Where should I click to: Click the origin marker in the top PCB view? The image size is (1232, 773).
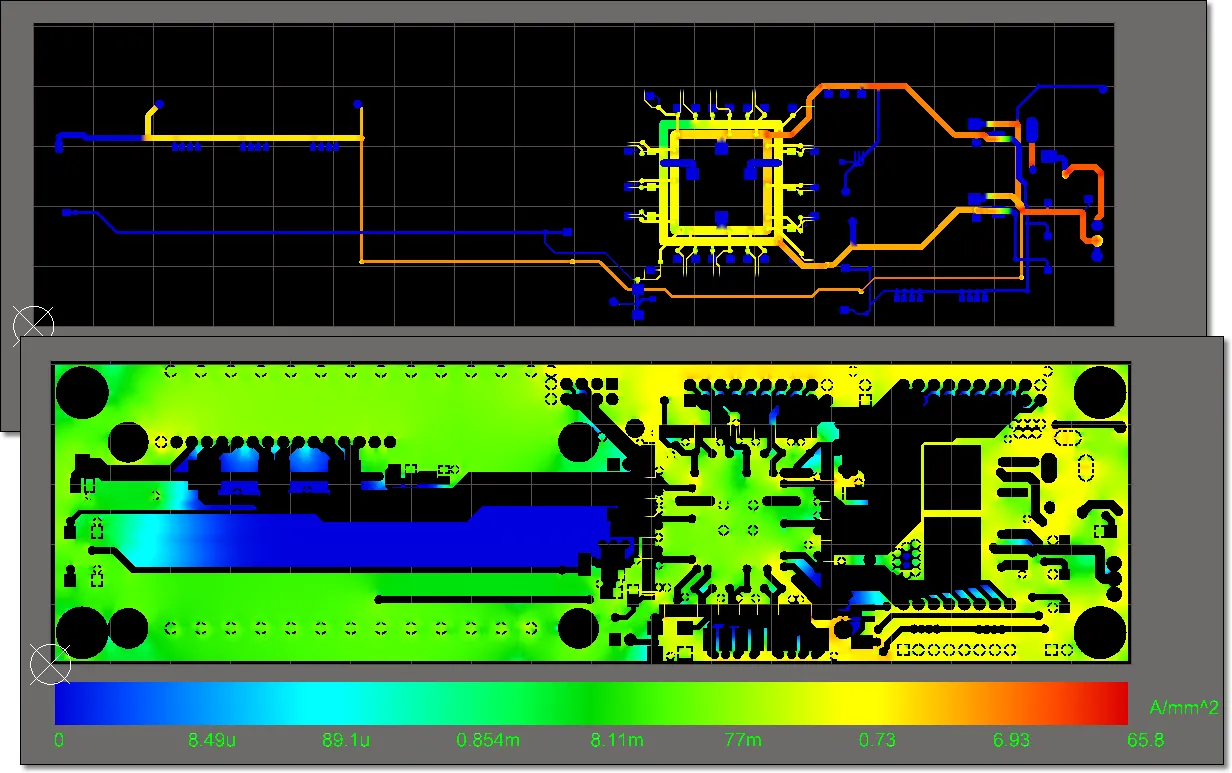tap(33, 325)
